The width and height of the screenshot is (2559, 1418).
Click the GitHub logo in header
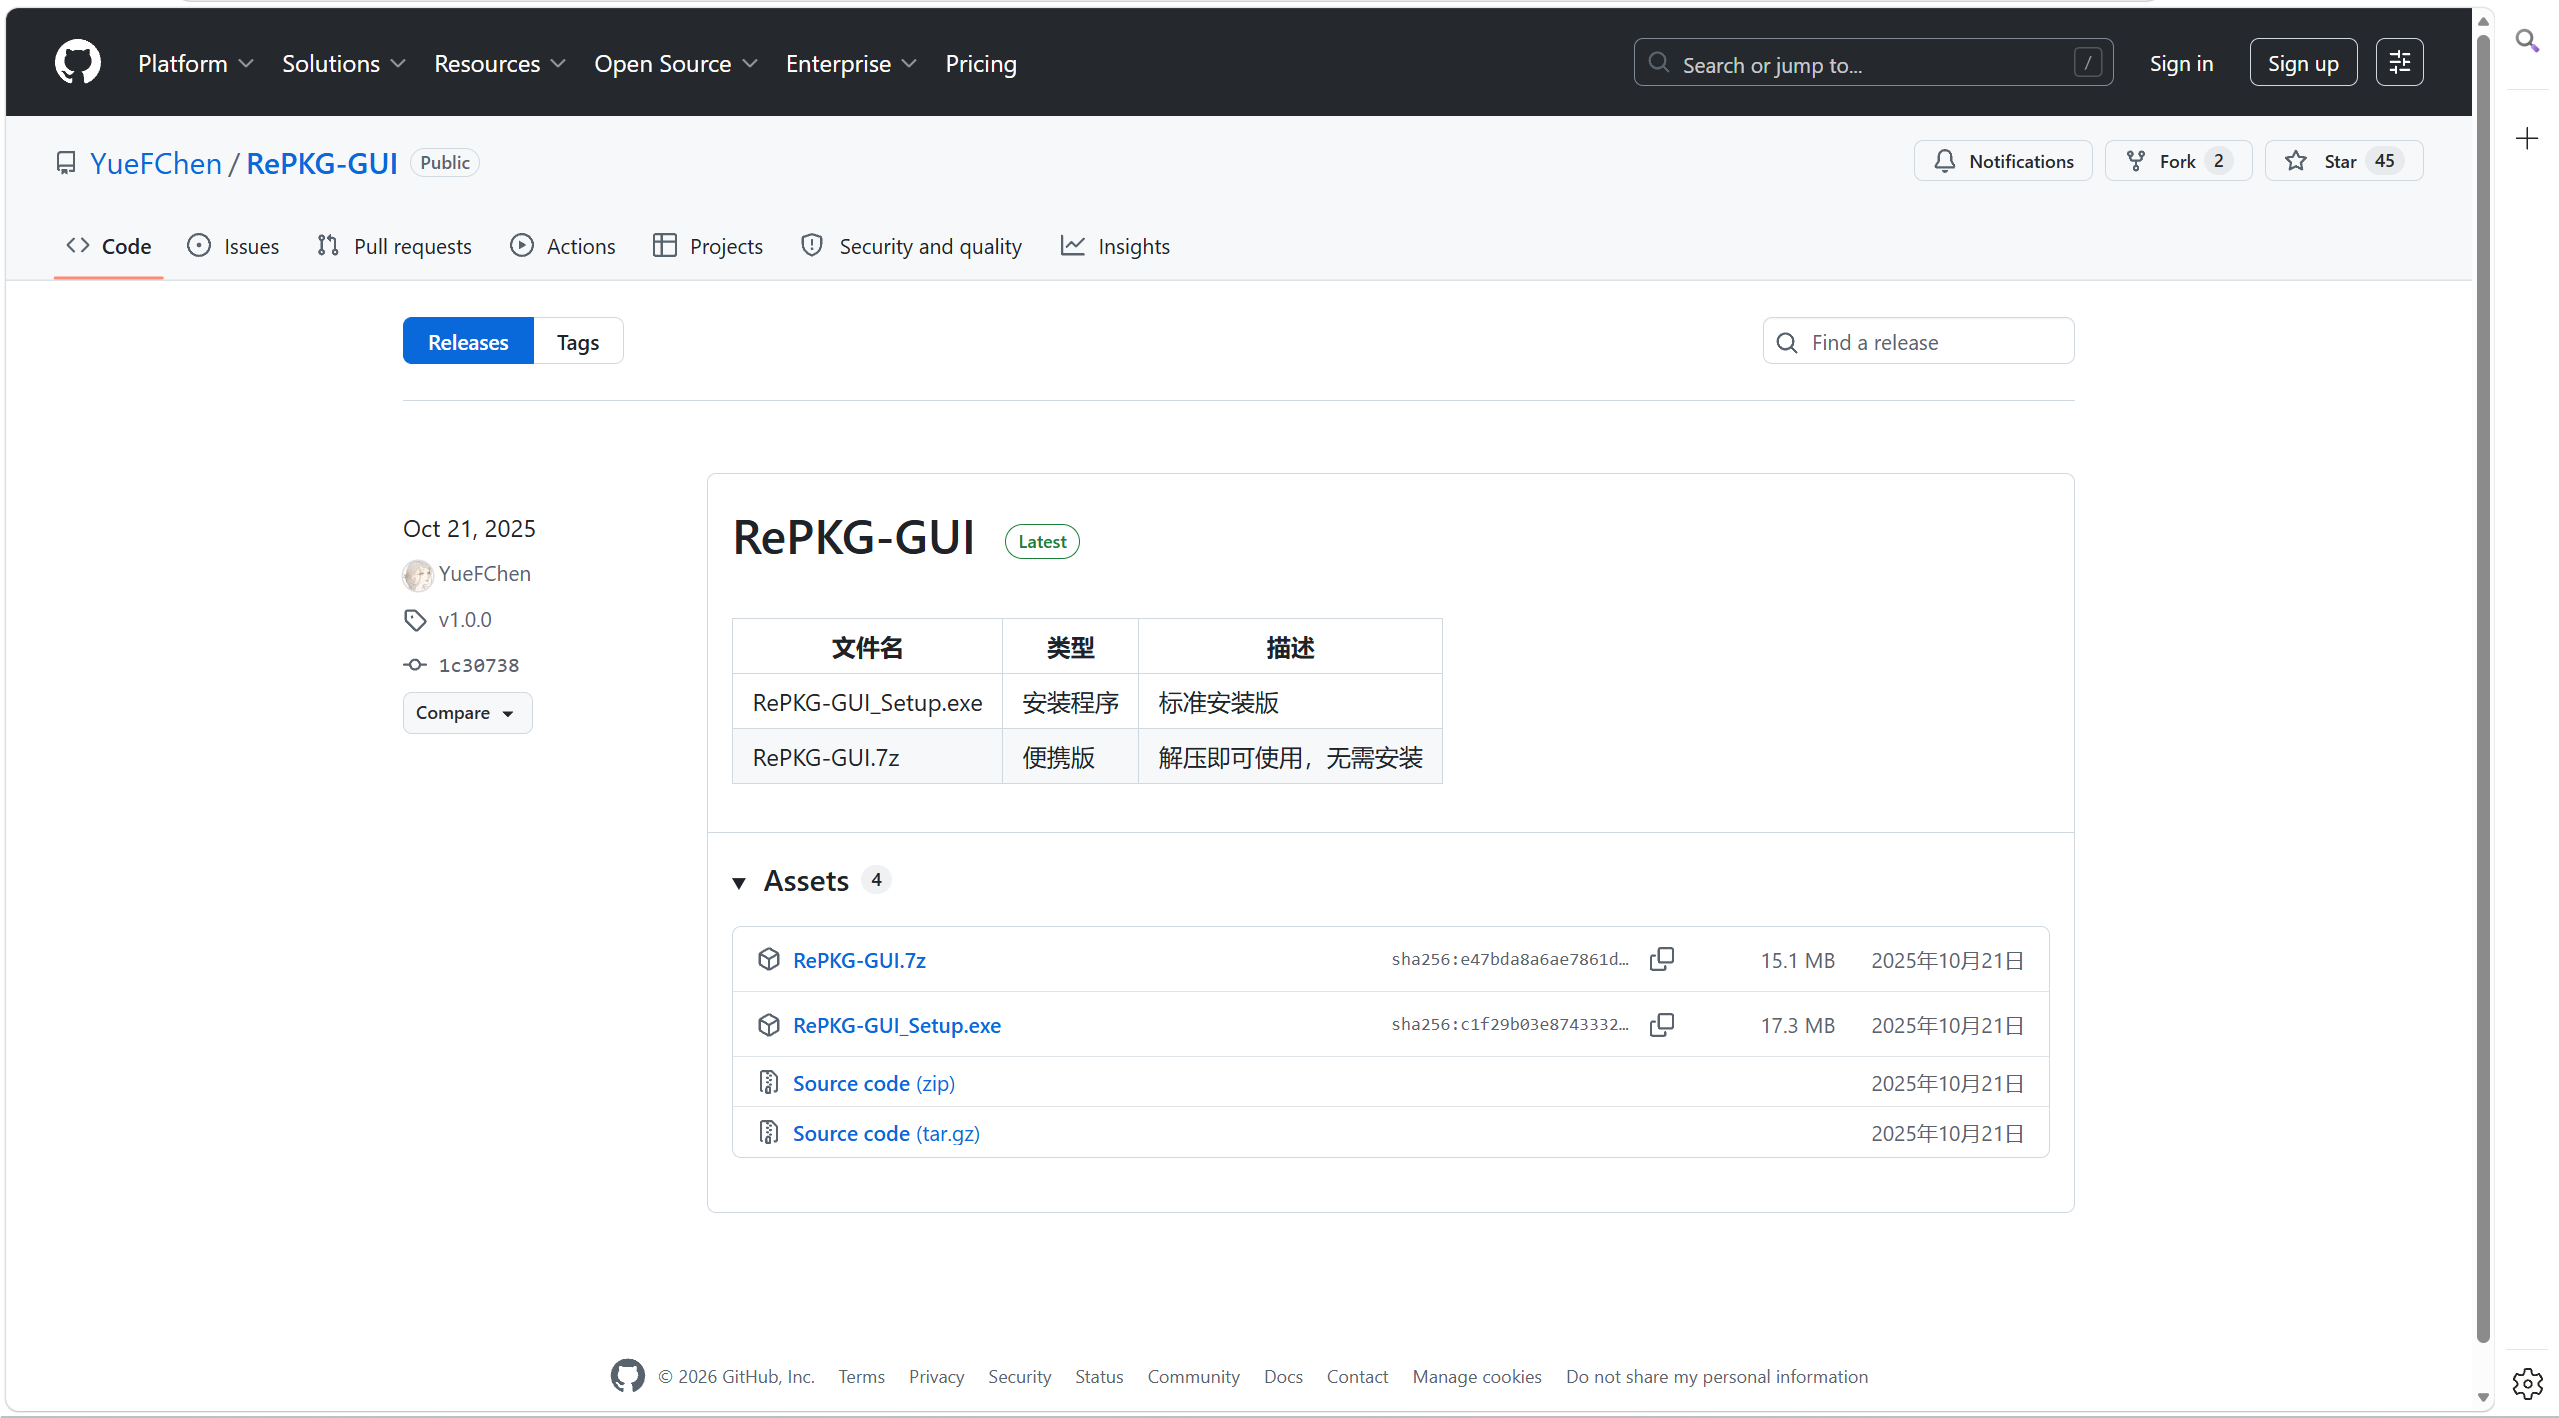click(77, 62)
